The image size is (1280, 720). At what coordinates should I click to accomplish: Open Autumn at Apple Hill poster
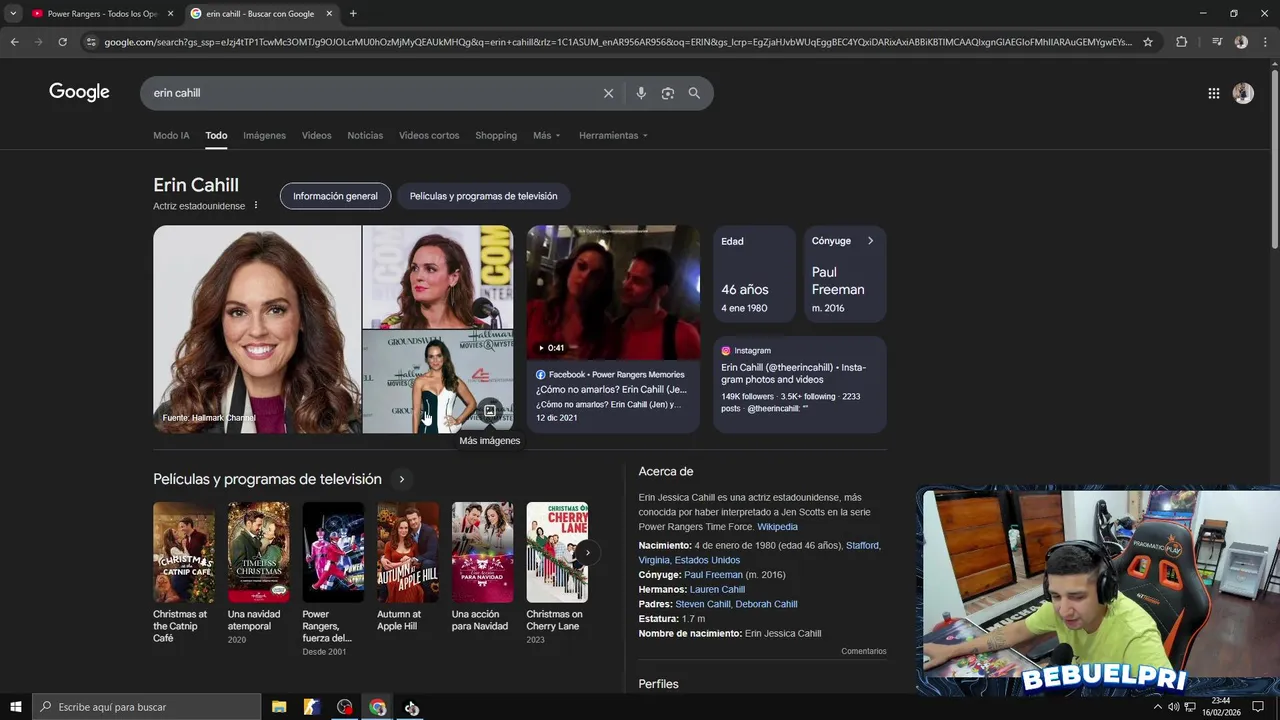[x=407, y=552]
